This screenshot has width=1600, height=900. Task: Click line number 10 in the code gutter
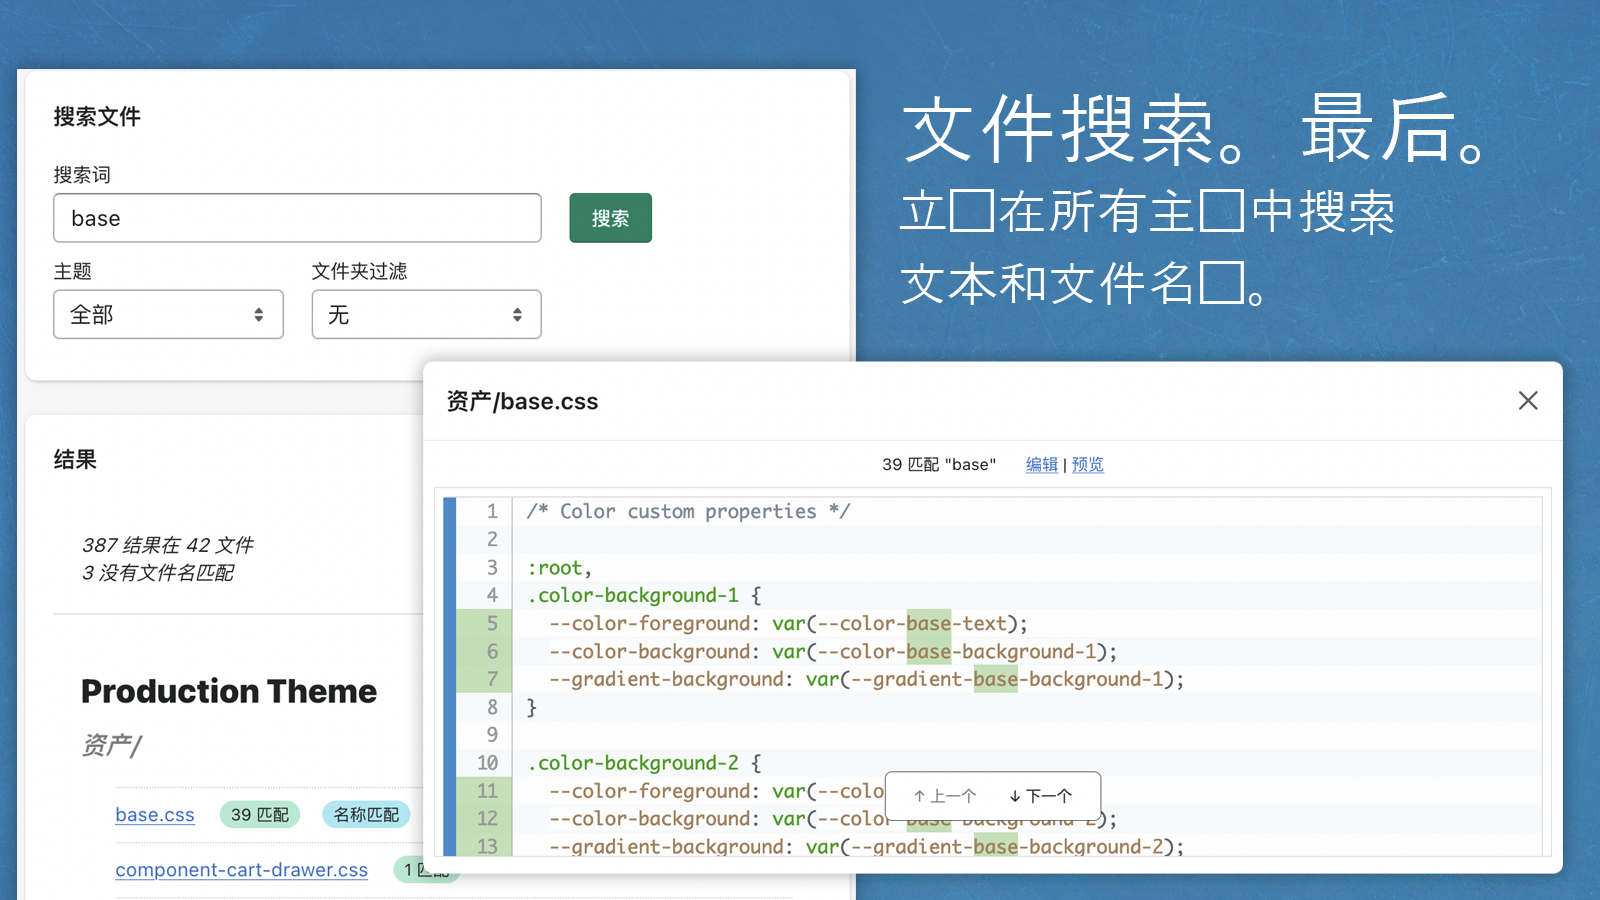487,763
